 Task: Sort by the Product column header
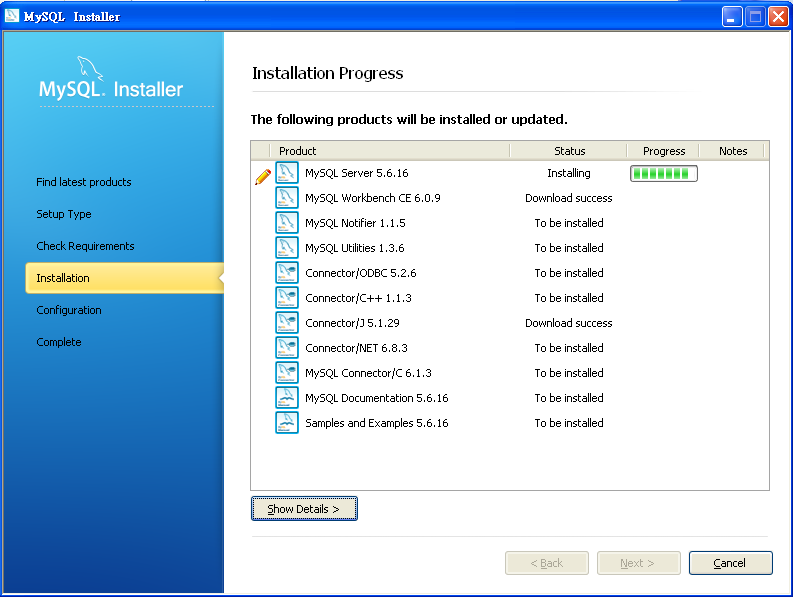point(389,151)
